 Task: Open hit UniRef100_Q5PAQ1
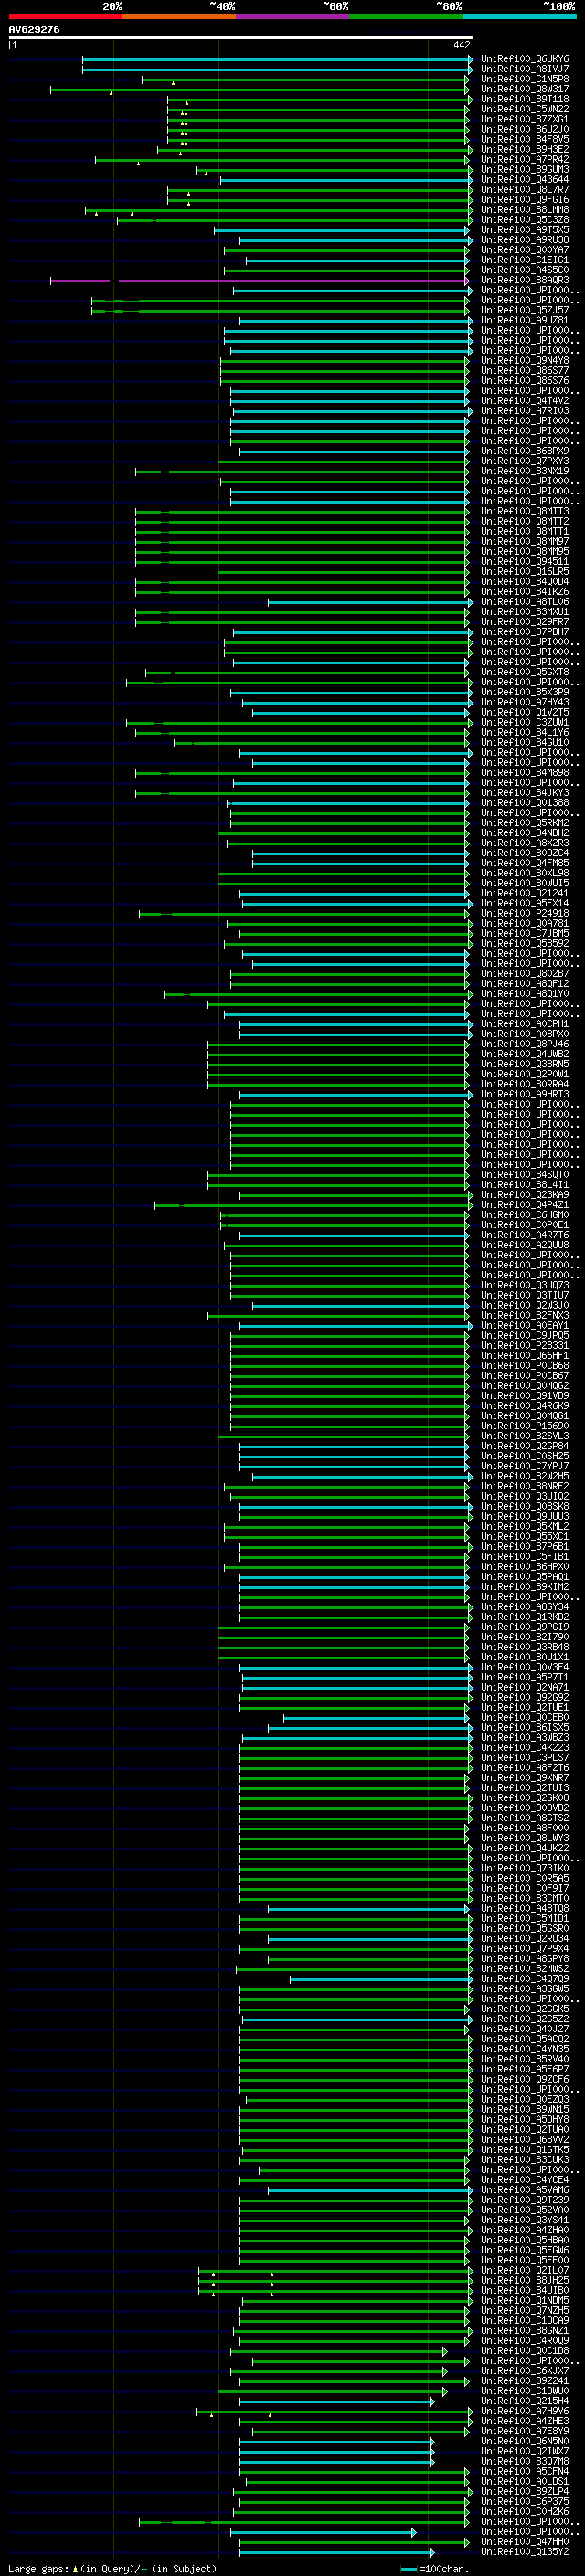pos(525,1577)
